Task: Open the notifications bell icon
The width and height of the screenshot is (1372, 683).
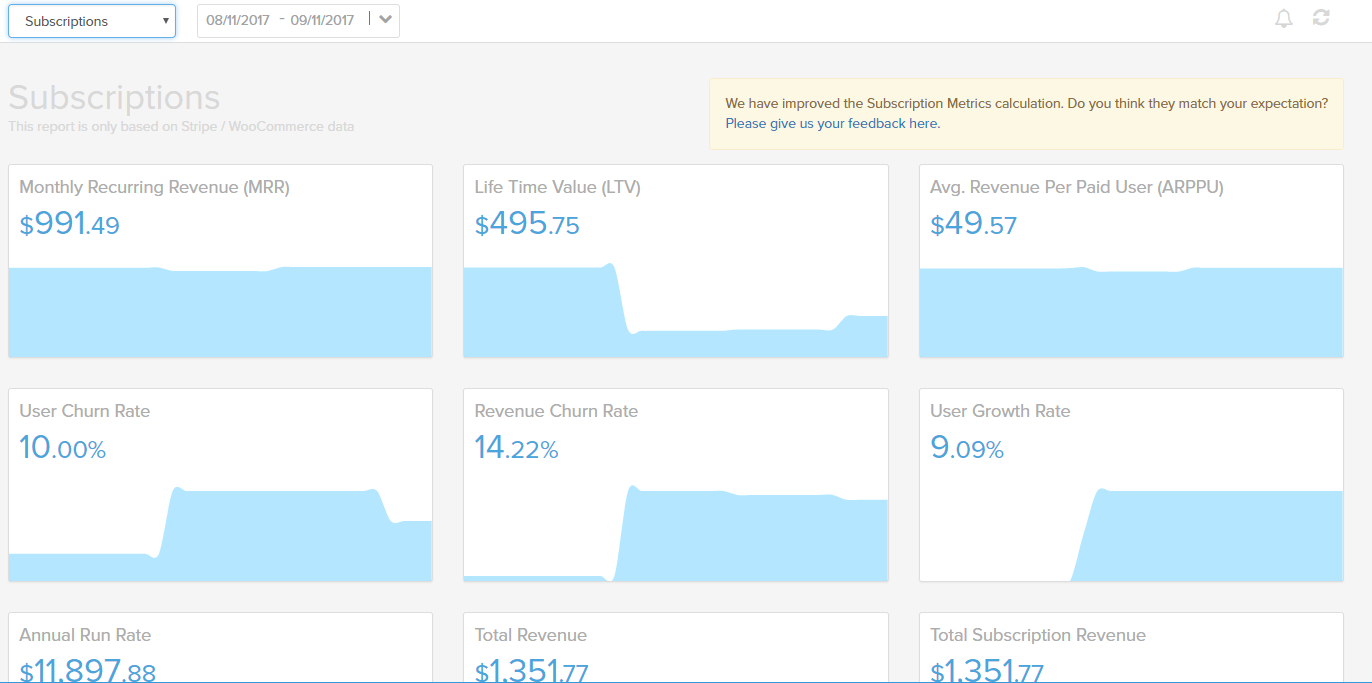Action: (x=1284, y=18)
